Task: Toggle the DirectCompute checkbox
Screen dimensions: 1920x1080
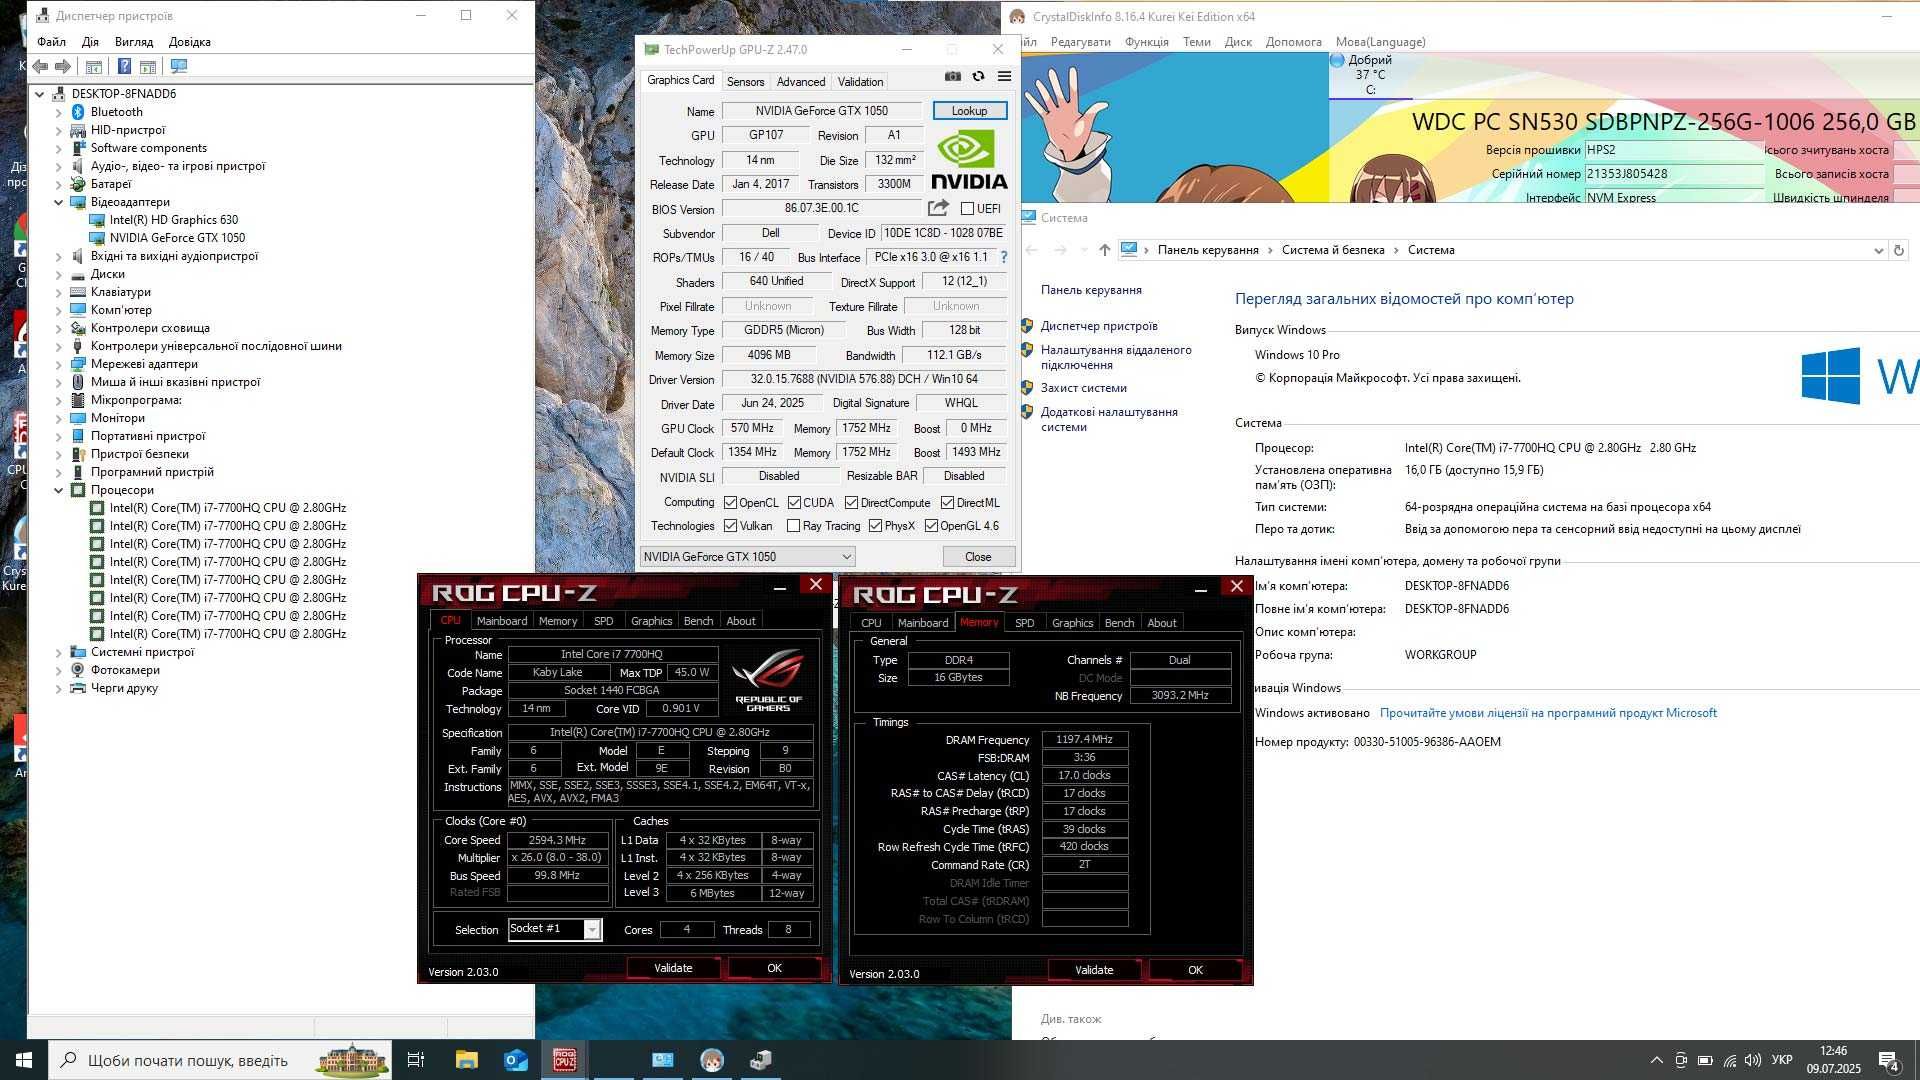Action: [x=852, y=503]
